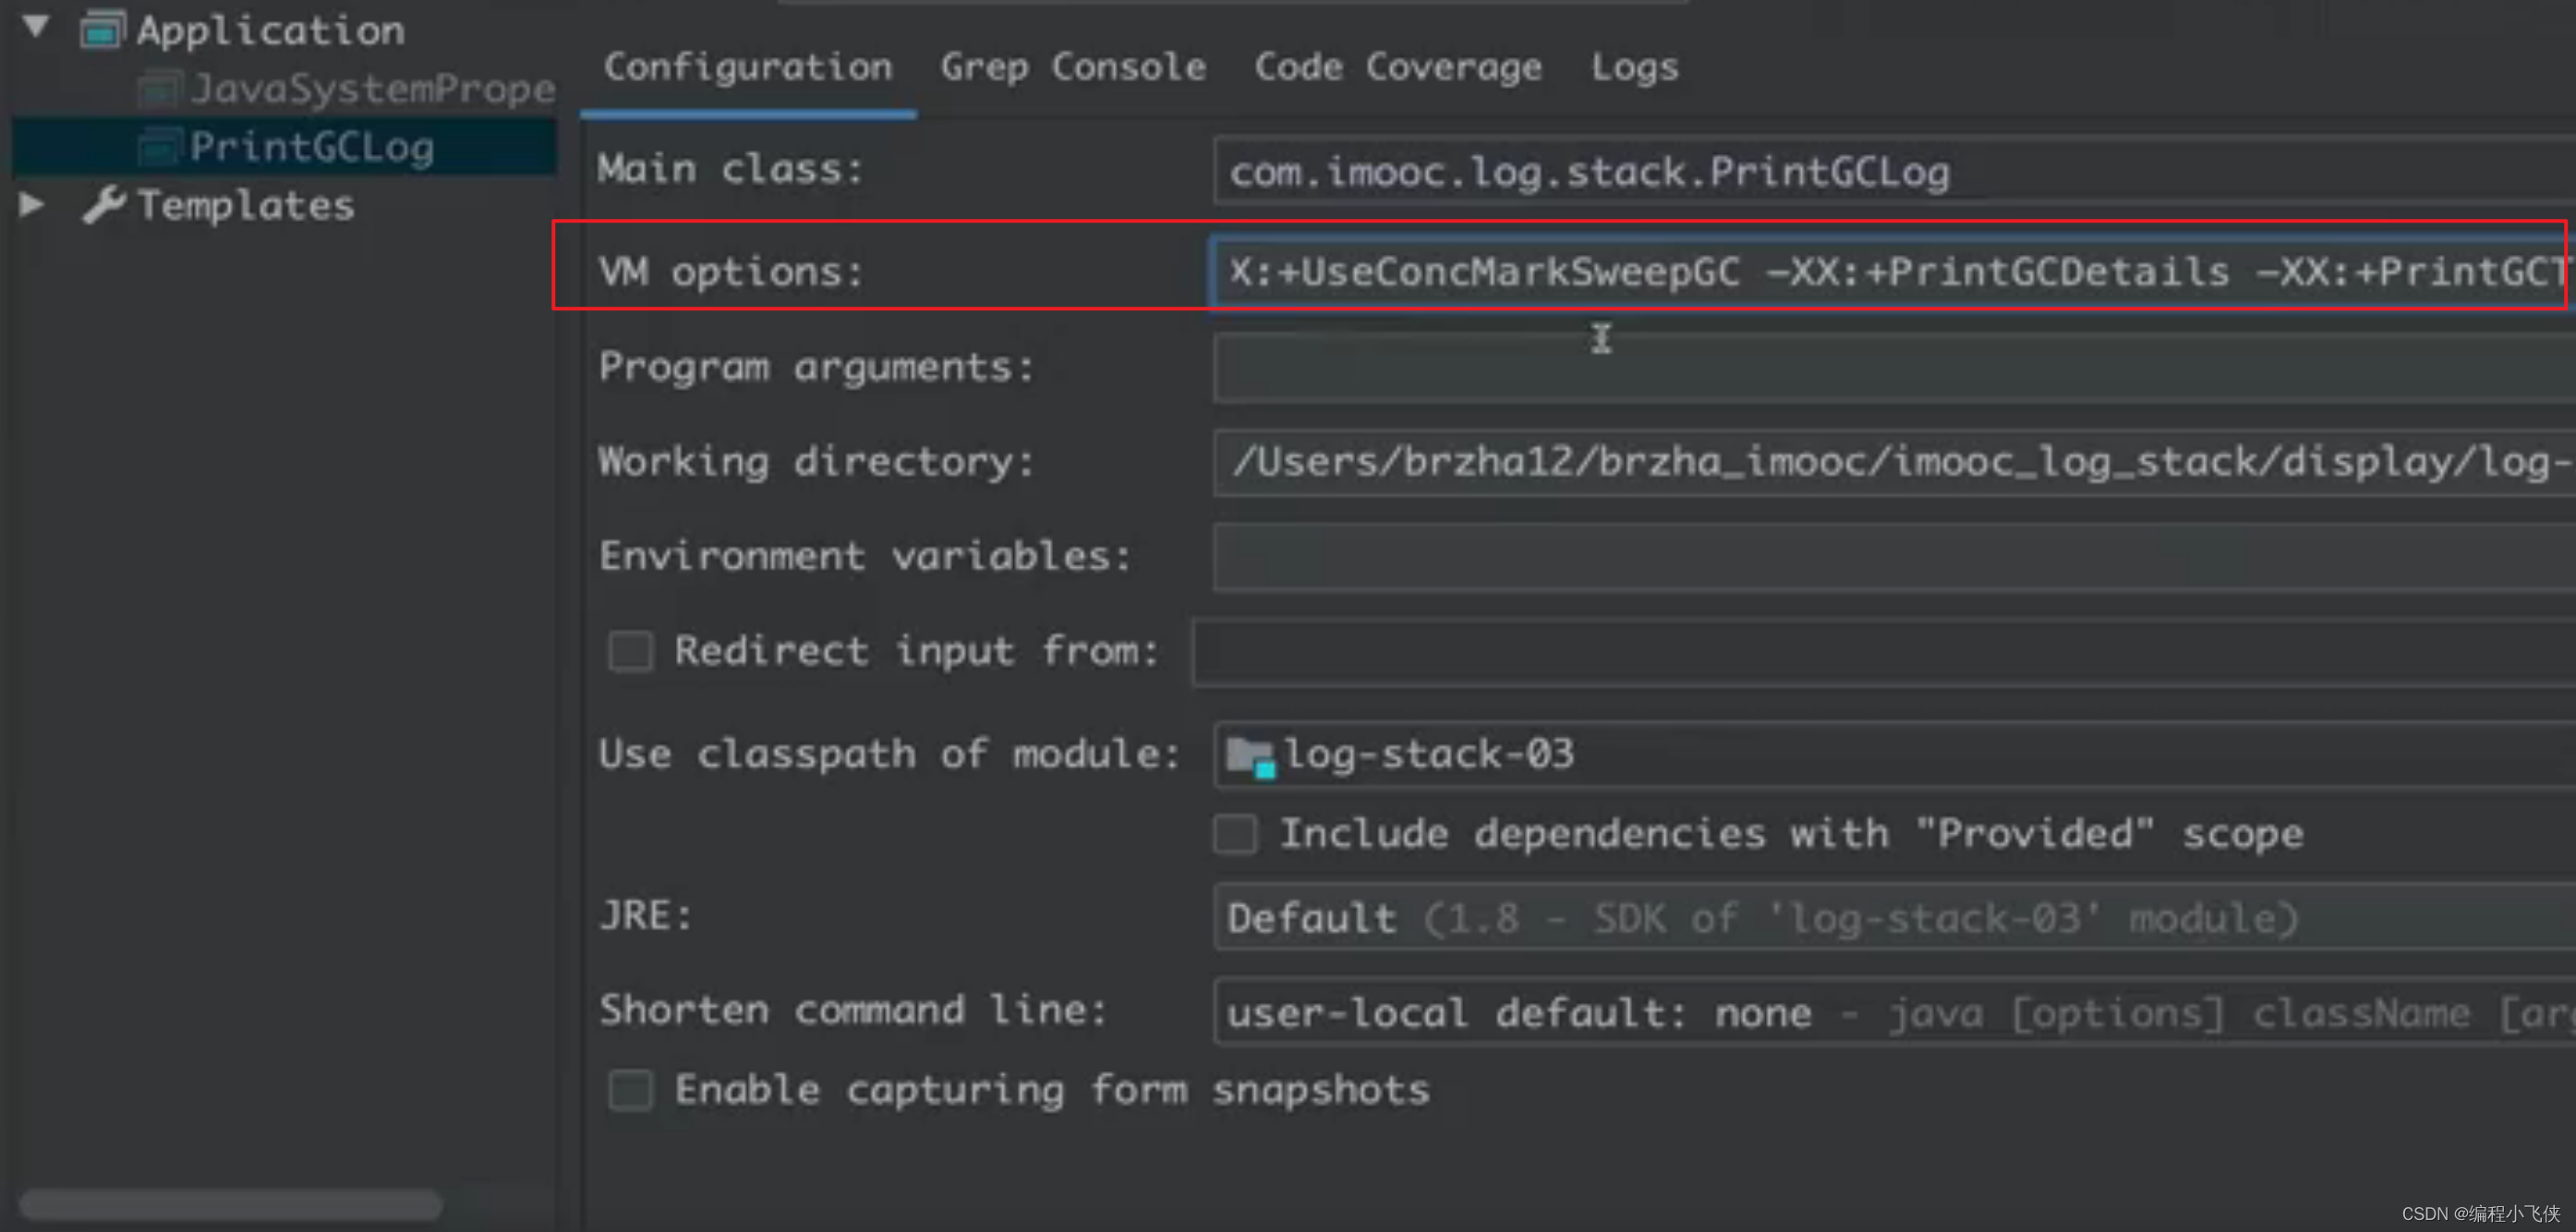Click the 'Environment variables:' label
Image resolution: width=2576 pixels, height=1232 pixels.
[865, 556]
